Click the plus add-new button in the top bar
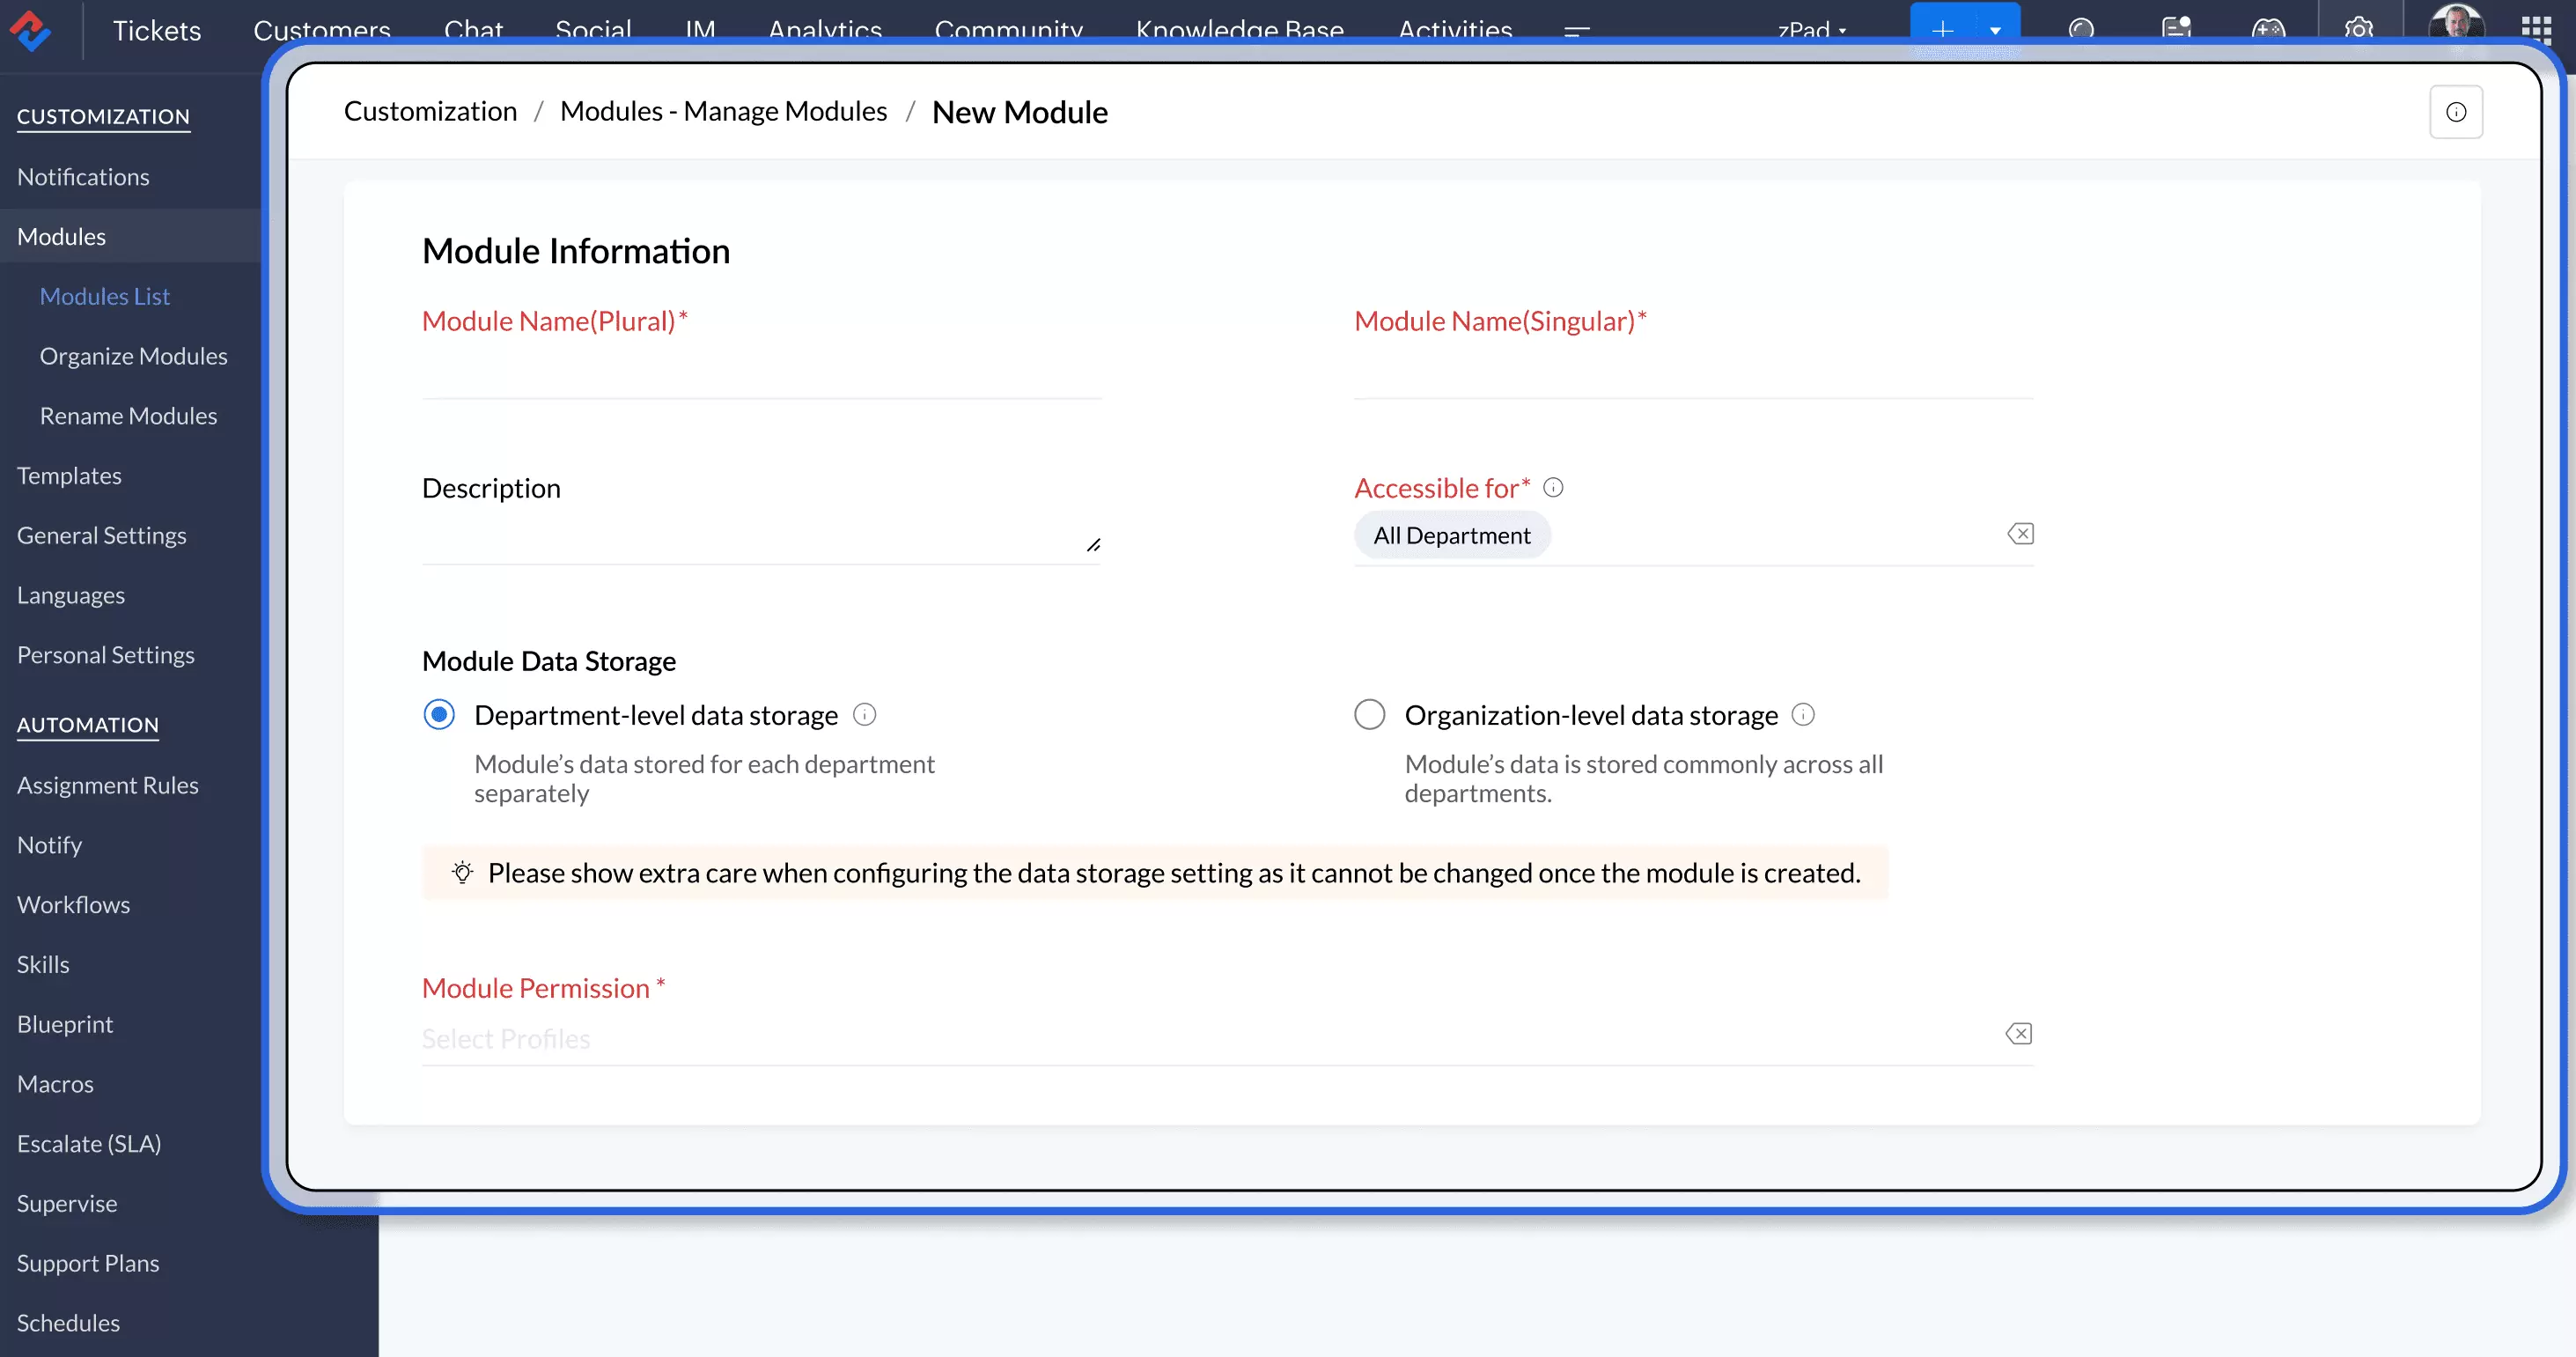Image resolution: width=2576 pixels, height=1357 pixels. 1942,30
